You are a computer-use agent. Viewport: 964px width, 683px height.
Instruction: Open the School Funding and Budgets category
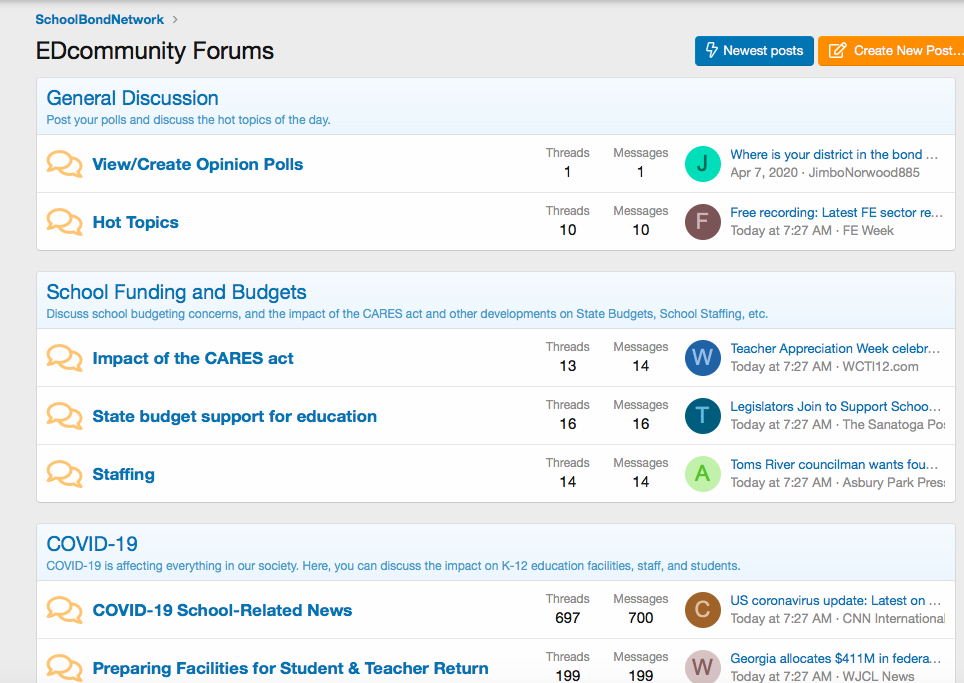tap(176, 292)
